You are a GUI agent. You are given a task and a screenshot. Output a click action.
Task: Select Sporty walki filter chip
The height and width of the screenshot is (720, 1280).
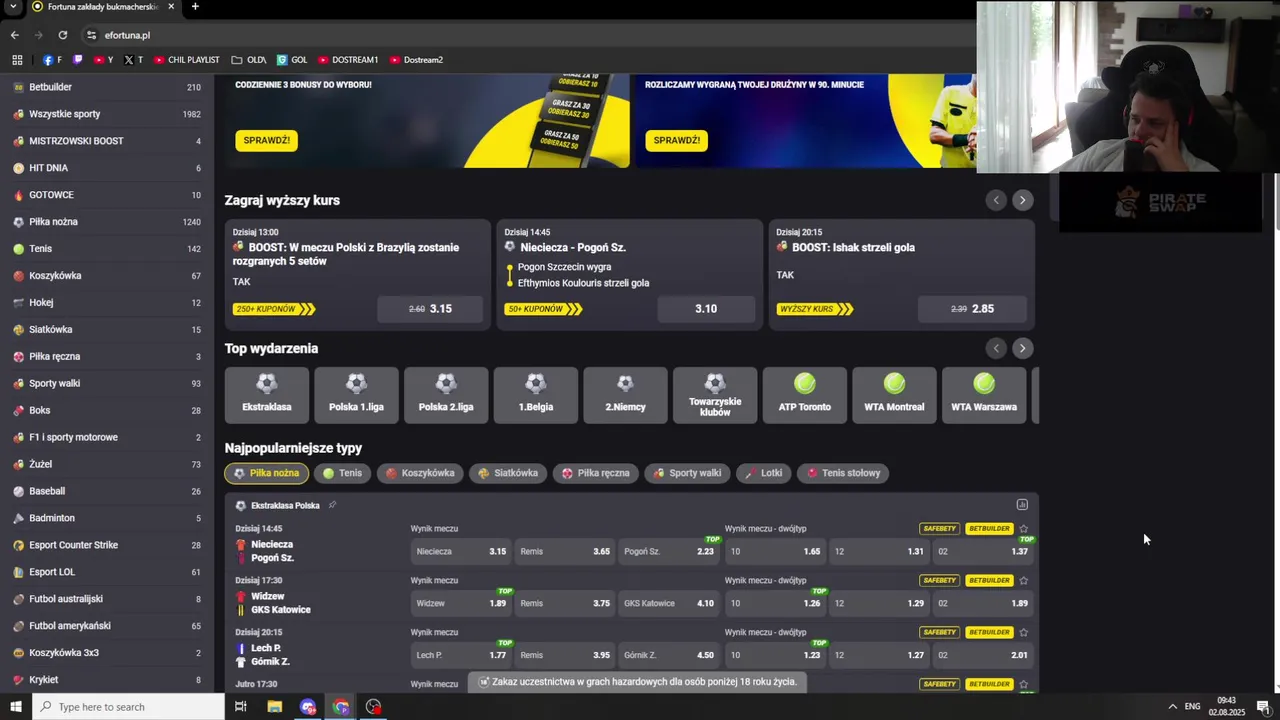pos(687,473)
